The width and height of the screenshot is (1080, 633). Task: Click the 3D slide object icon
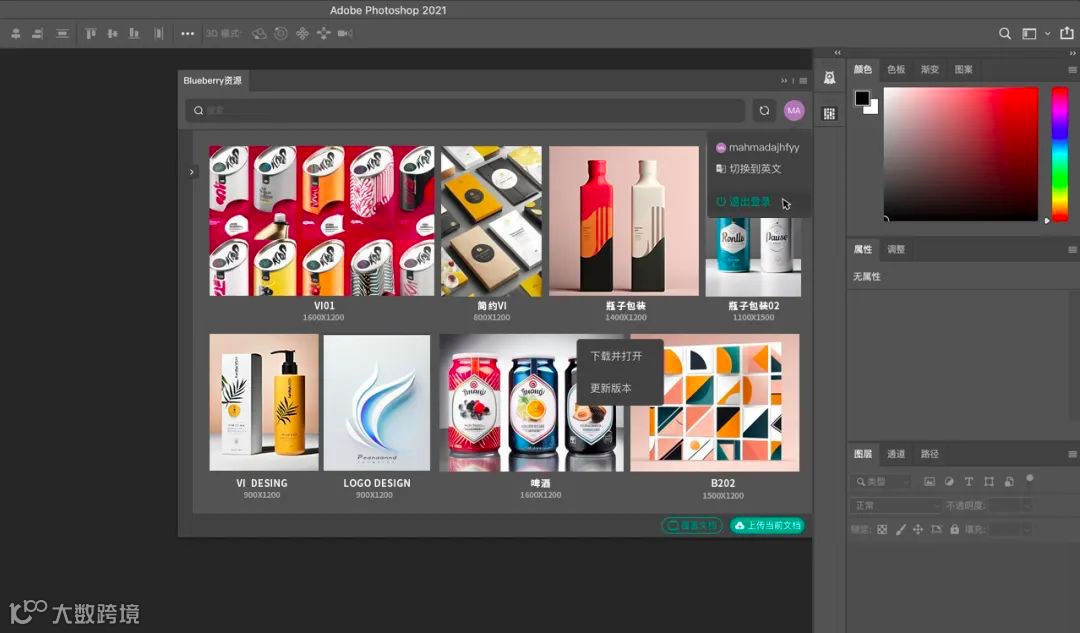(324, 33)
